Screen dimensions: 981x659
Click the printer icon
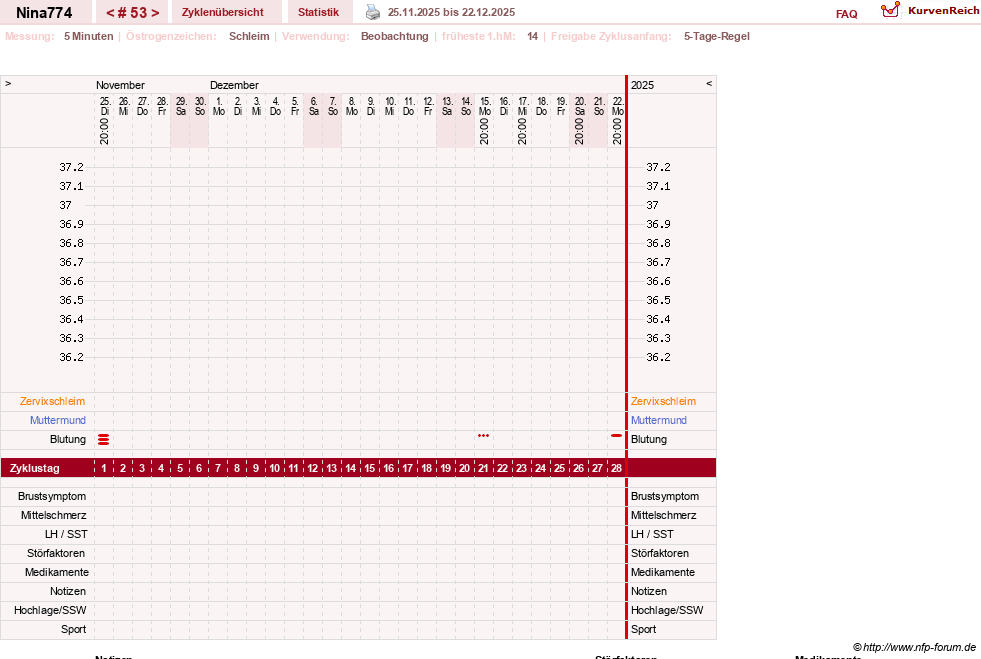373,12
